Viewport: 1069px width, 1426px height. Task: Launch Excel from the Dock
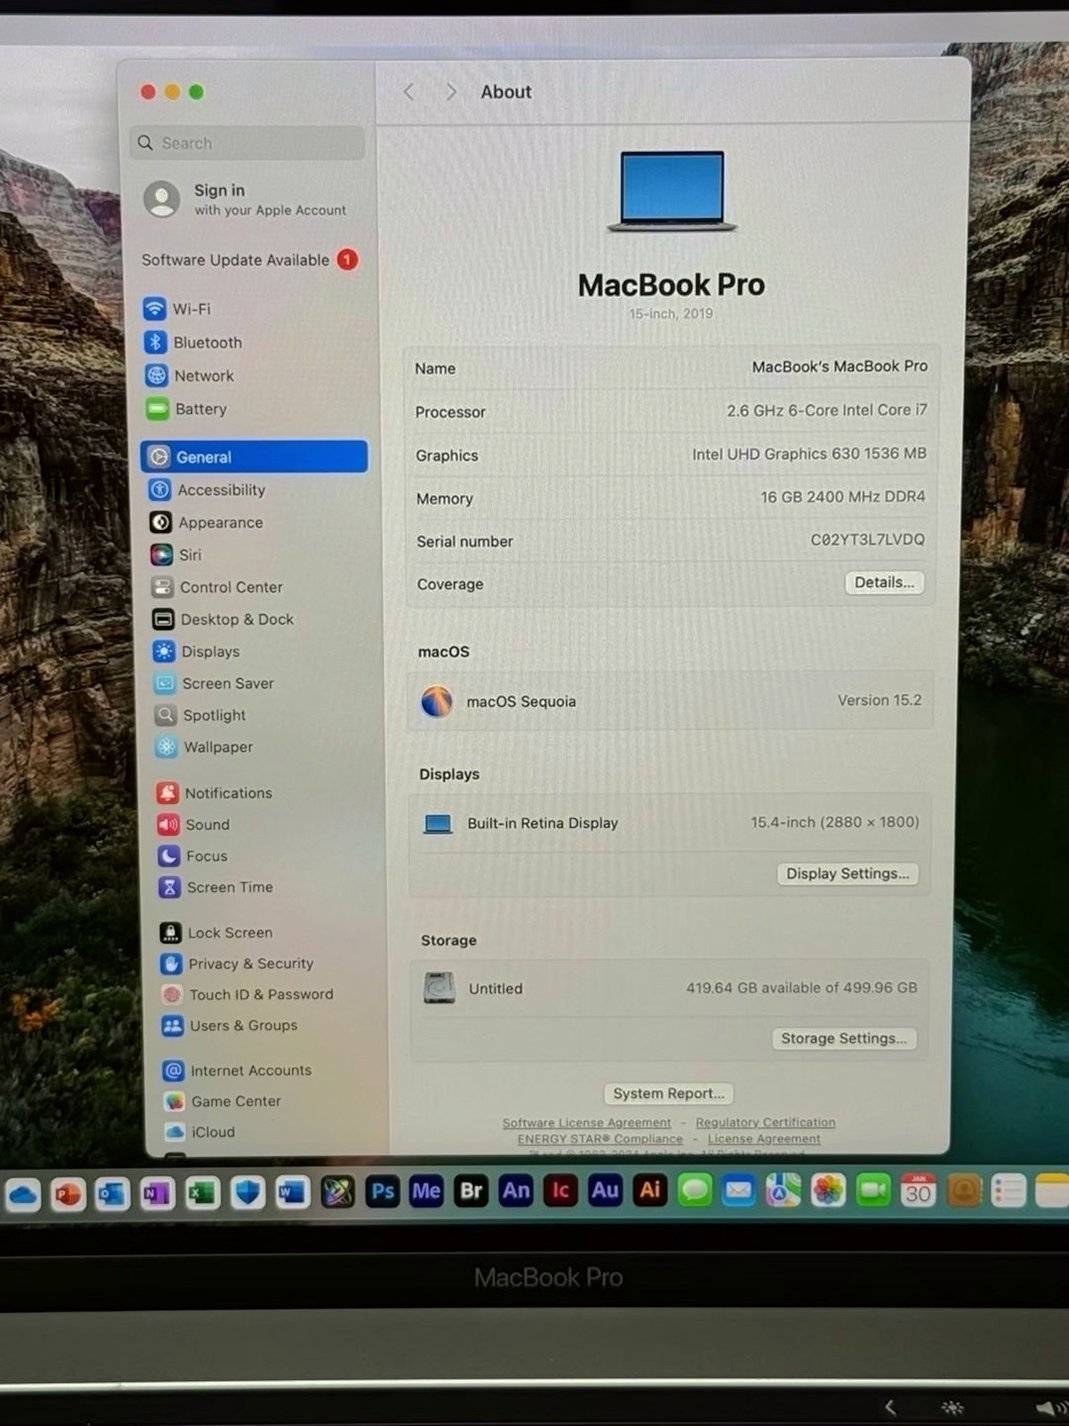click(x=202, y=1193)
